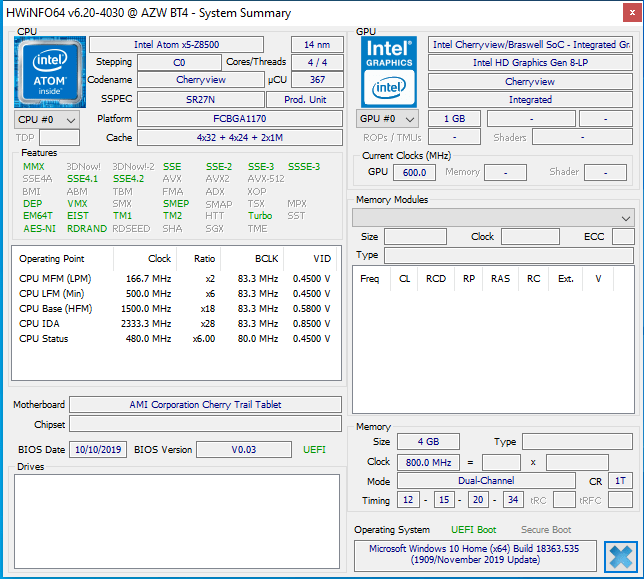This screenshot has width=644, height=579.
Task: Select the SSPEC SR27N value
Action: click(x=200, y=99)
